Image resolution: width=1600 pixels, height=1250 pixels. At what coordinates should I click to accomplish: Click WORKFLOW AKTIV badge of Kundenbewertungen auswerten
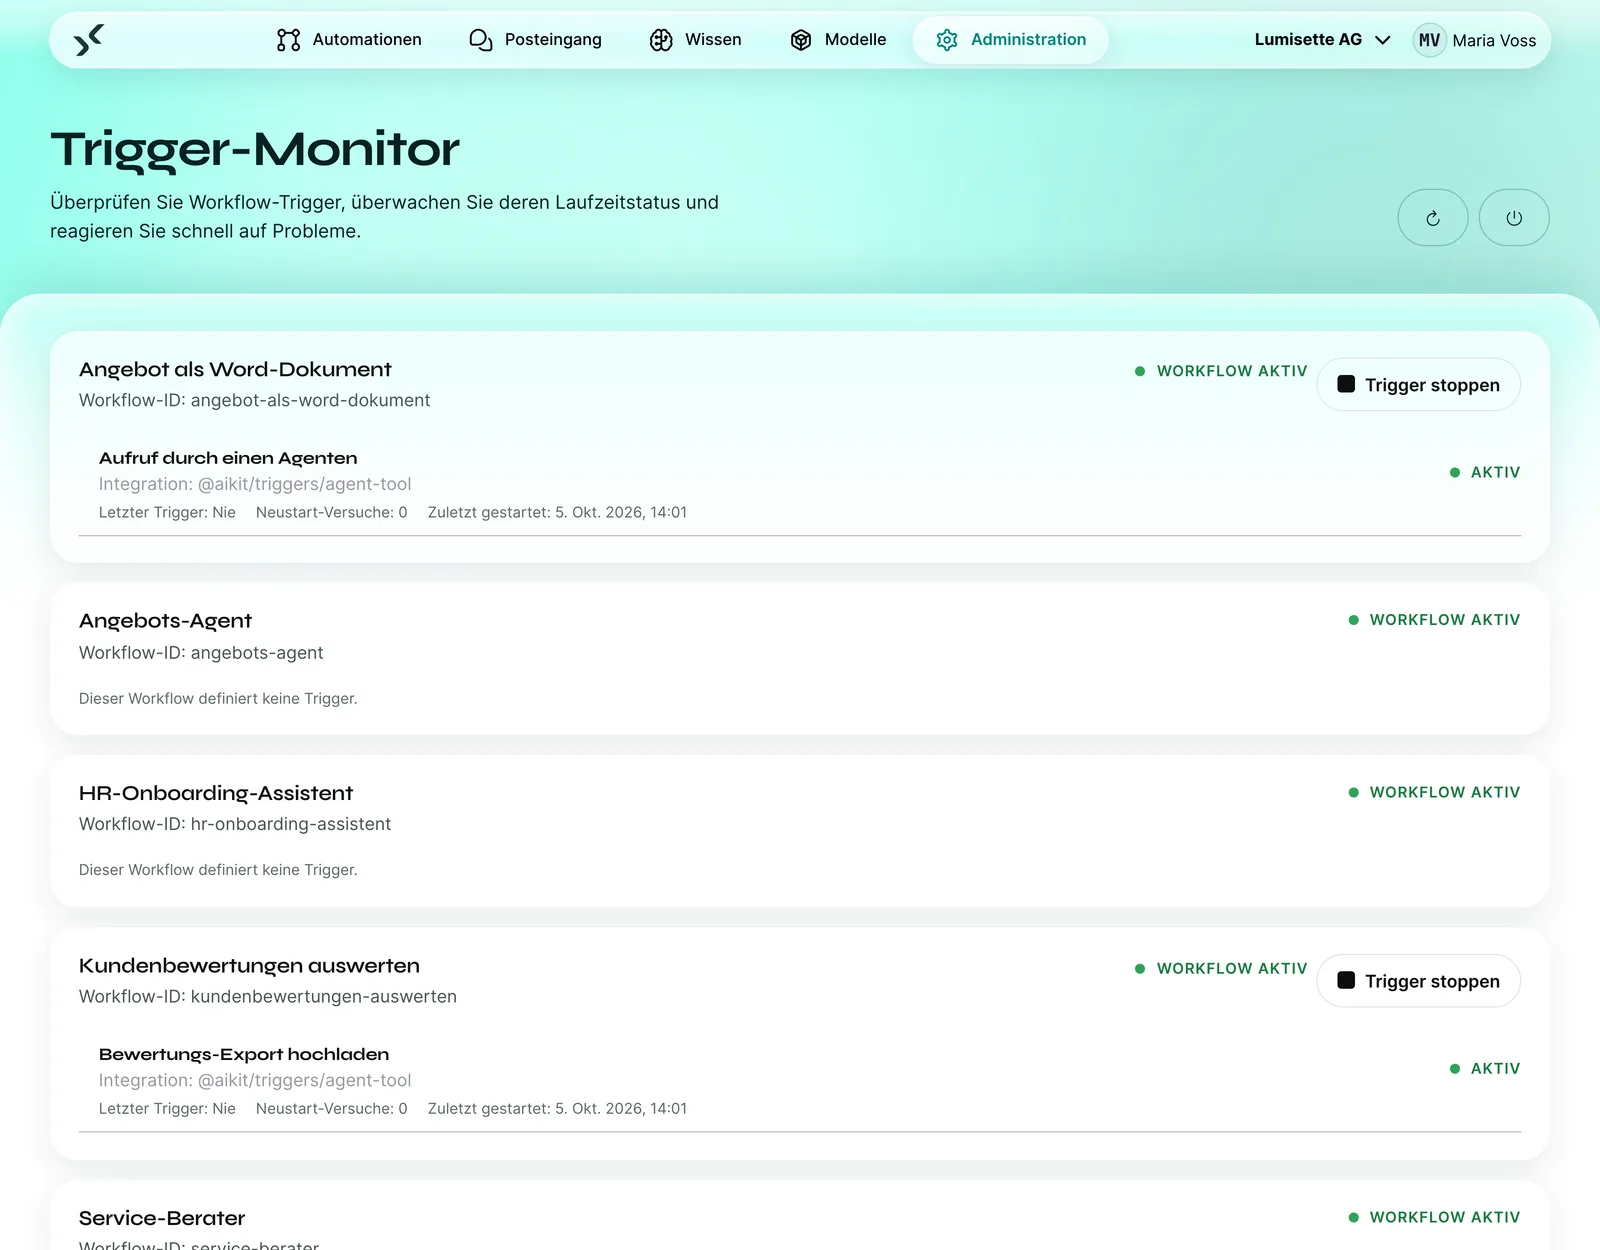1221,968
